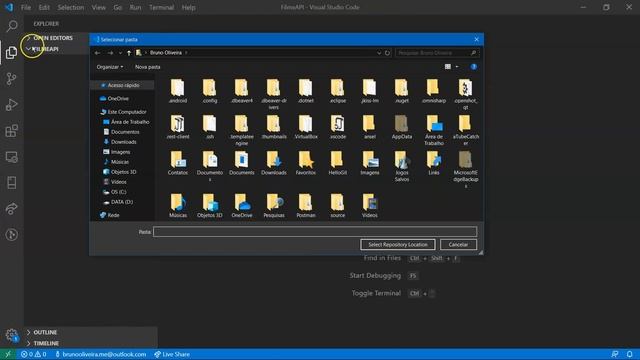
Task: Open the View menu
Action: [98, 7]
